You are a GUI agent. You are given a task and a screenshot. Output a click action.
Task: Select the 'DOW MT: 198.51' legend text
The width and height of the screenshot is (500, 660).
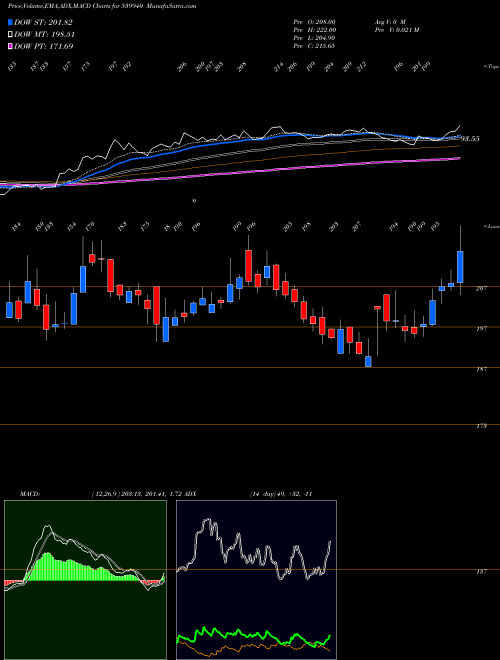click(x=45, y=35)
